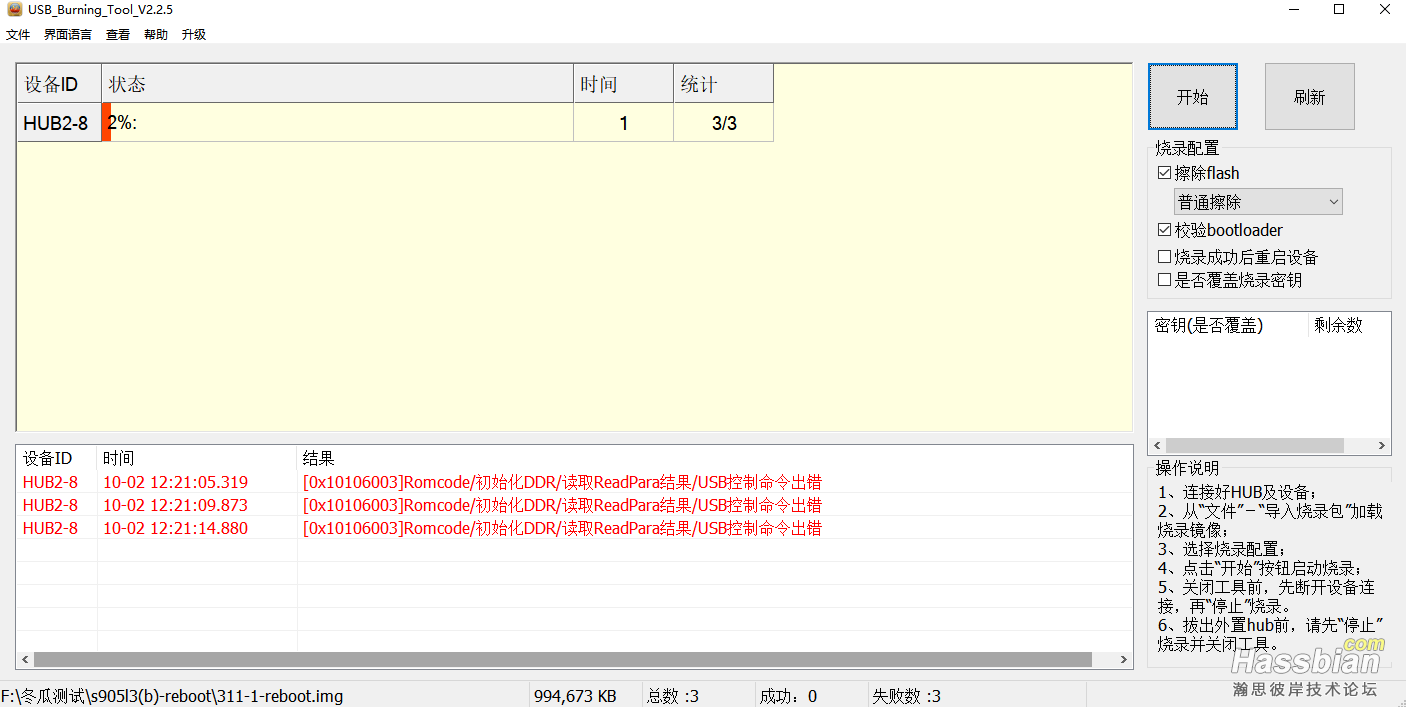Click the orange progress bar for HUB2-8
Viewport: 1406px width, 707px height.
[106, 123]
